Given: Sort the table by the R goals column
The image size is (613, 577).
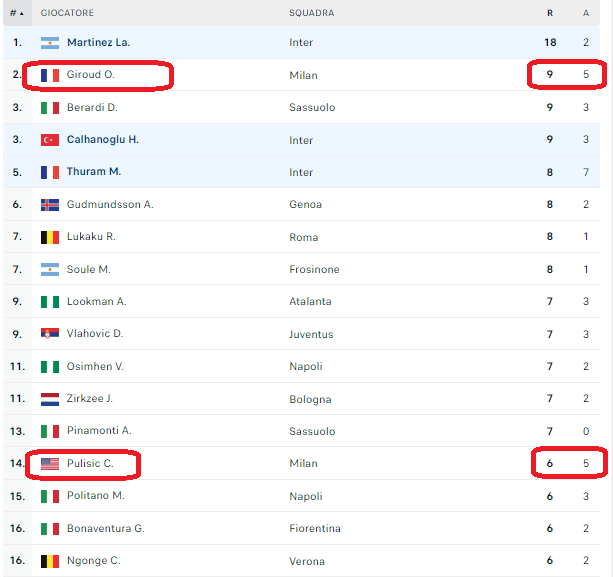Looking at the screenshot, I should tap(550, 13).
